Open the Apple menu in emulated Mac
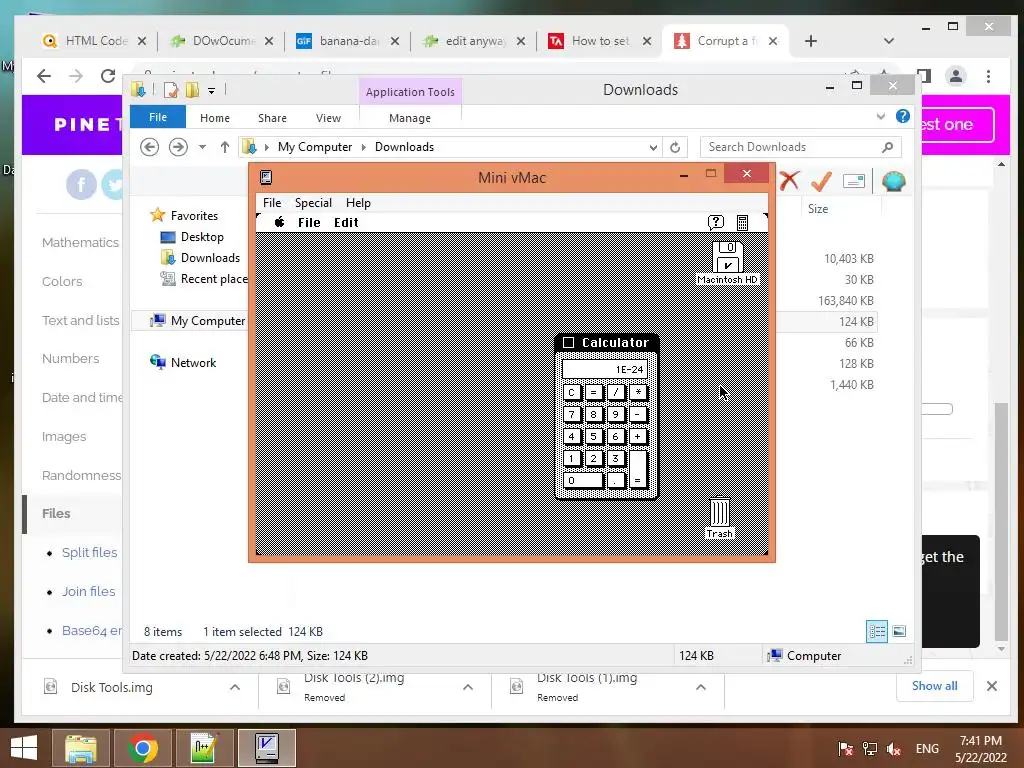Viewport: 1024px width, 768px height. pyautogui.click(x=280, y=222)
